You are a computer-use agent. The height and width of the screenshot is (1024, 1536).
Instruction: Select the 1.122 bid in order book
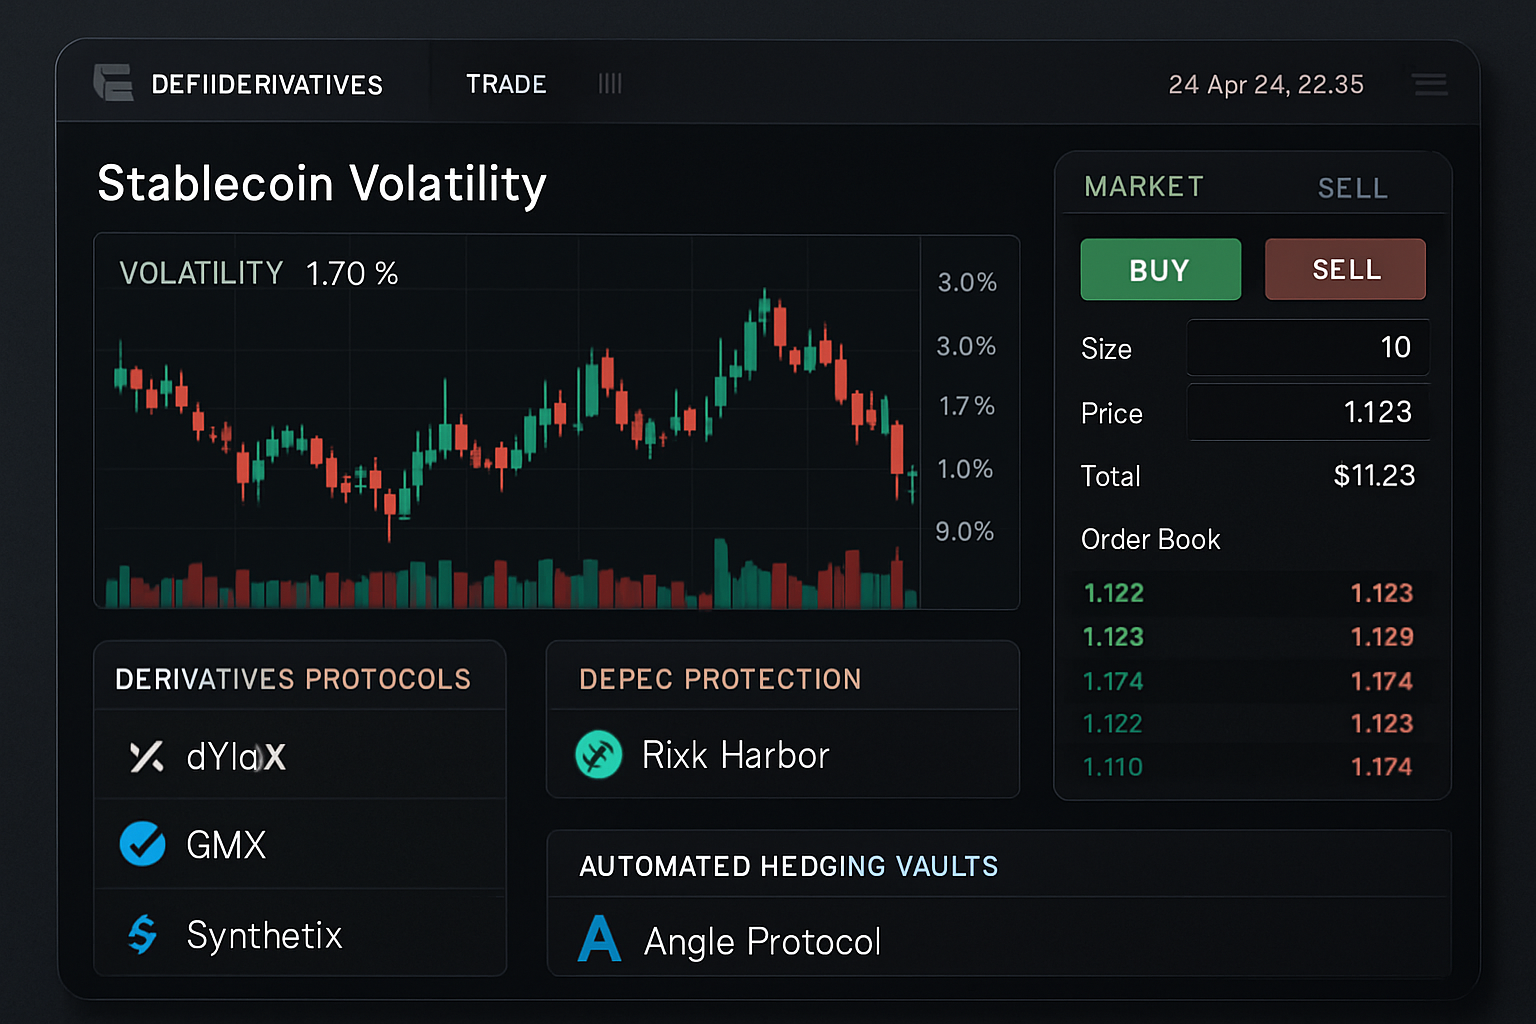pos(1114,593)
